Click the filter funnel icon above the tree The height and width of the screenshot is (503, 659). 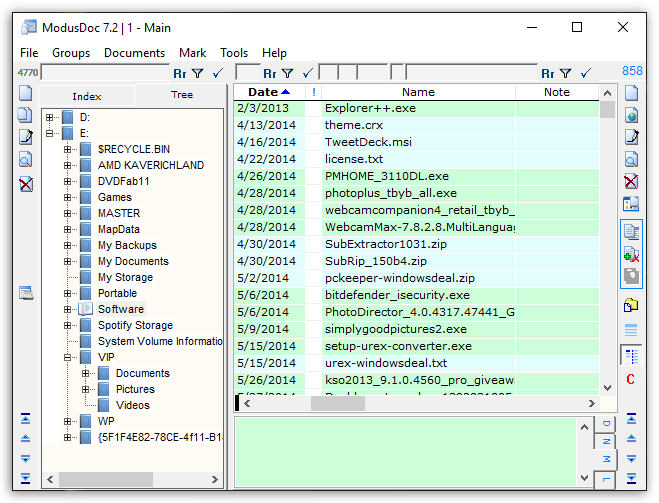[x=197, y=73]
